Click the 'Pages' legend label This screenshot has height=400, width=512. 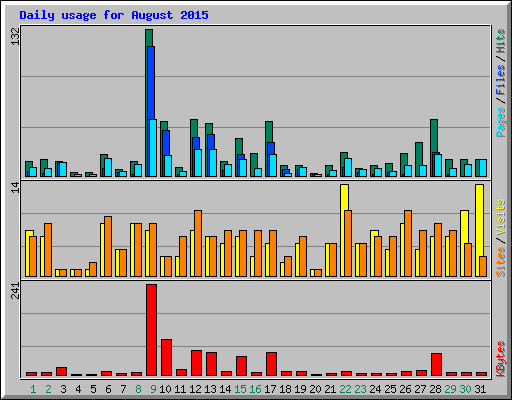[x=500, y=122]
